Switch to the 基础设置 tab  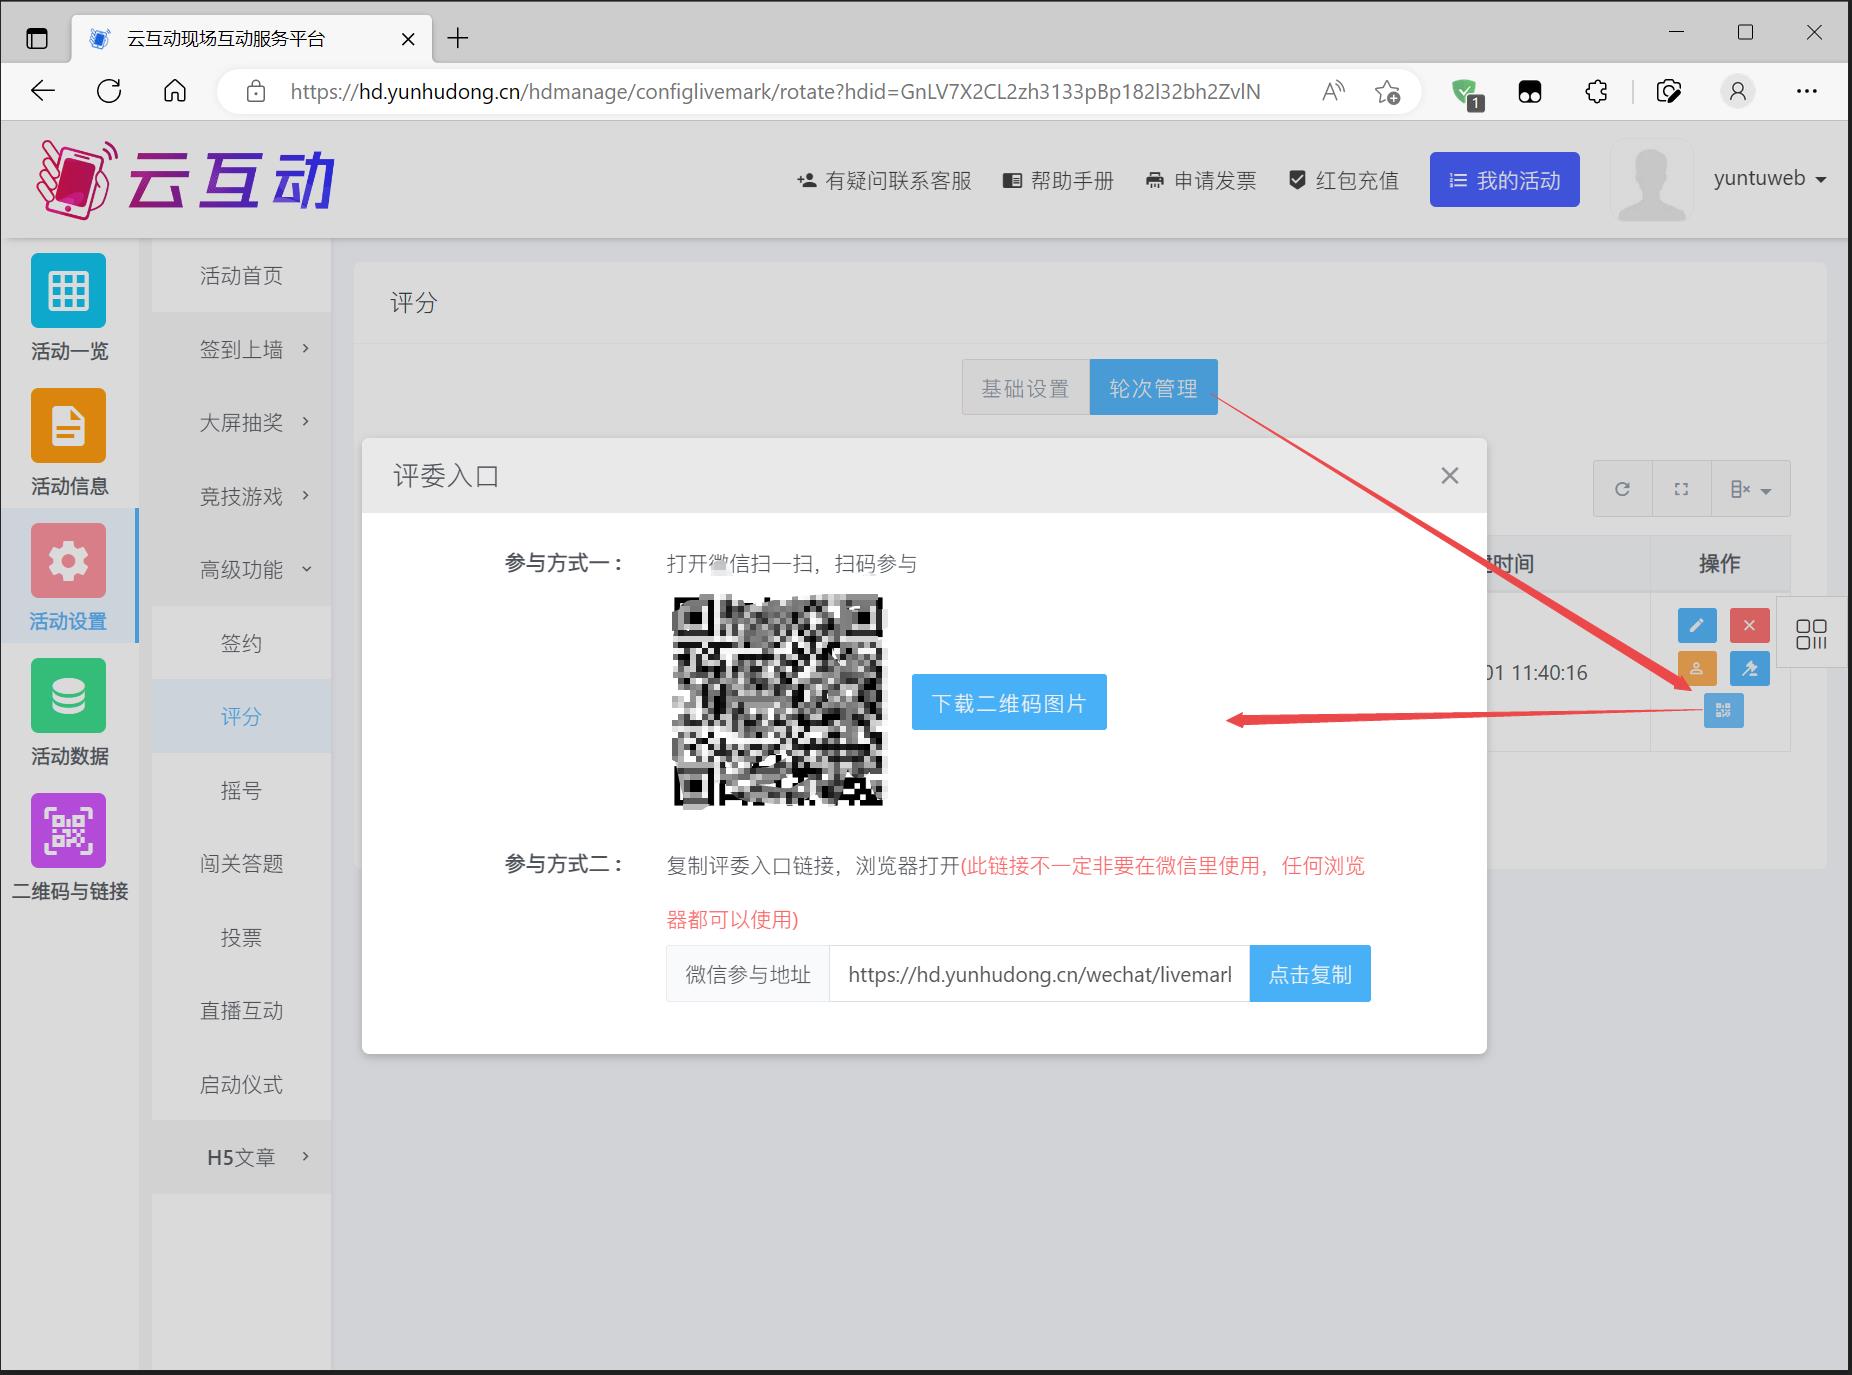coord(1025,388)
